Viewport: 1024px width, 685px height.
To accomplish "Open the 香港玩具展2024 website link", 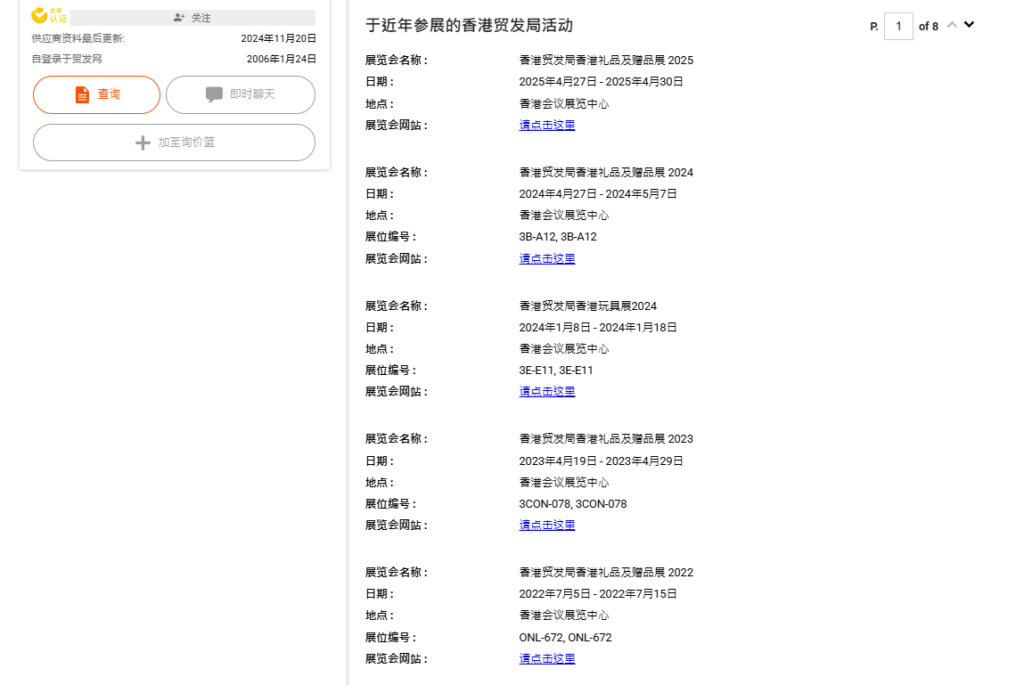I will tap(547, 392).
